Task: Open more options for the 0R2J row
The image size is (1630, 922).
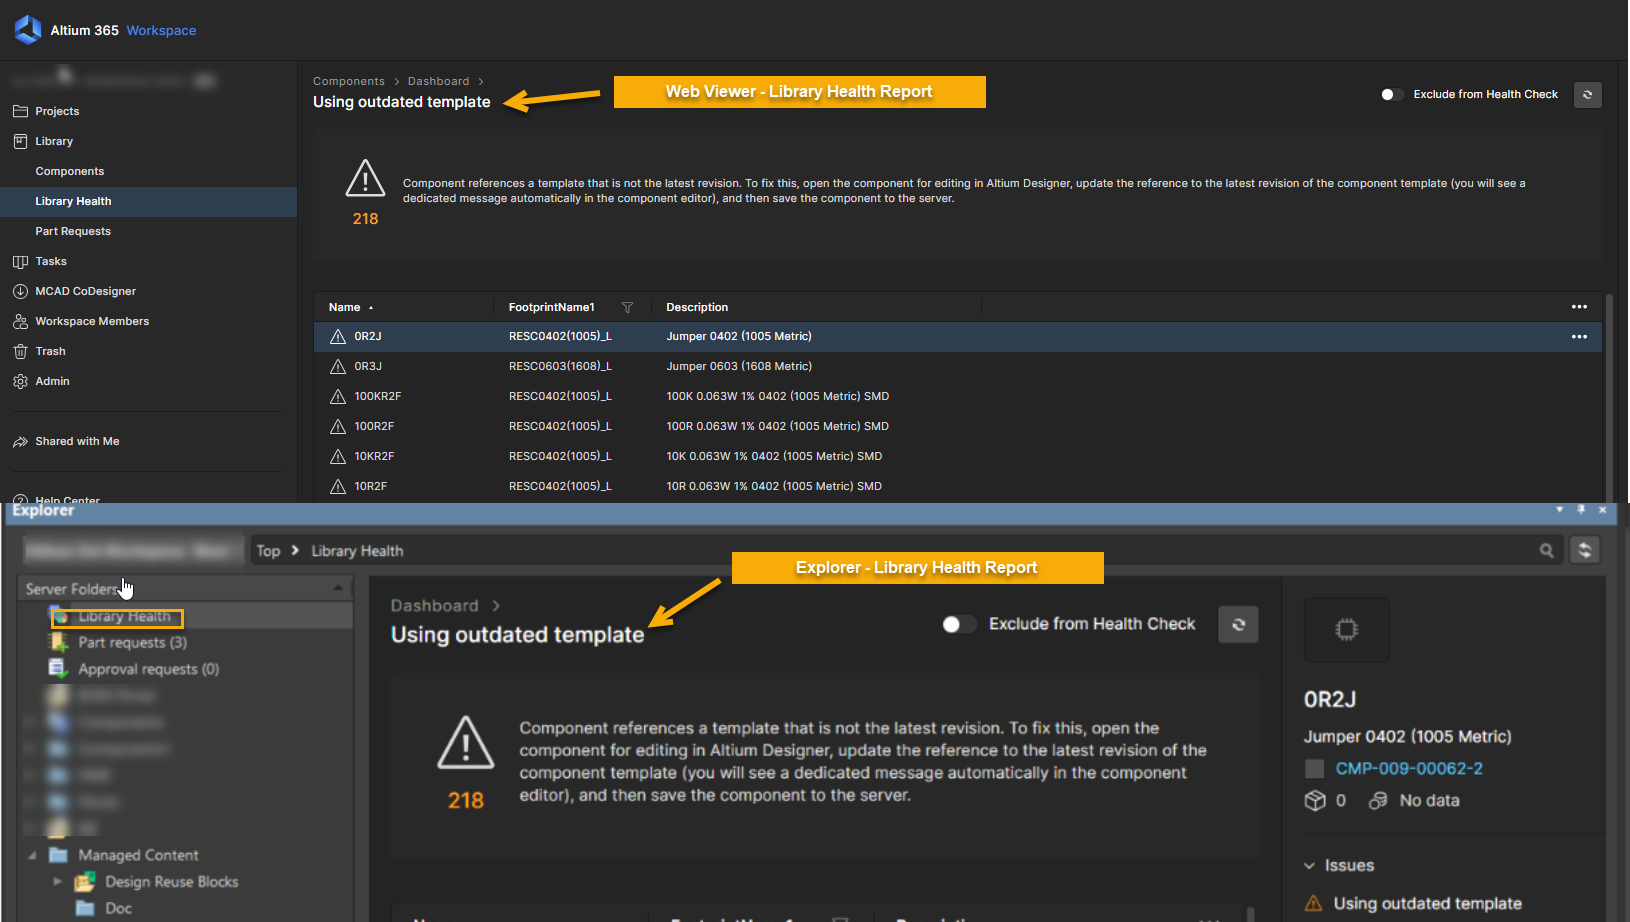Action: [1580, 337]
